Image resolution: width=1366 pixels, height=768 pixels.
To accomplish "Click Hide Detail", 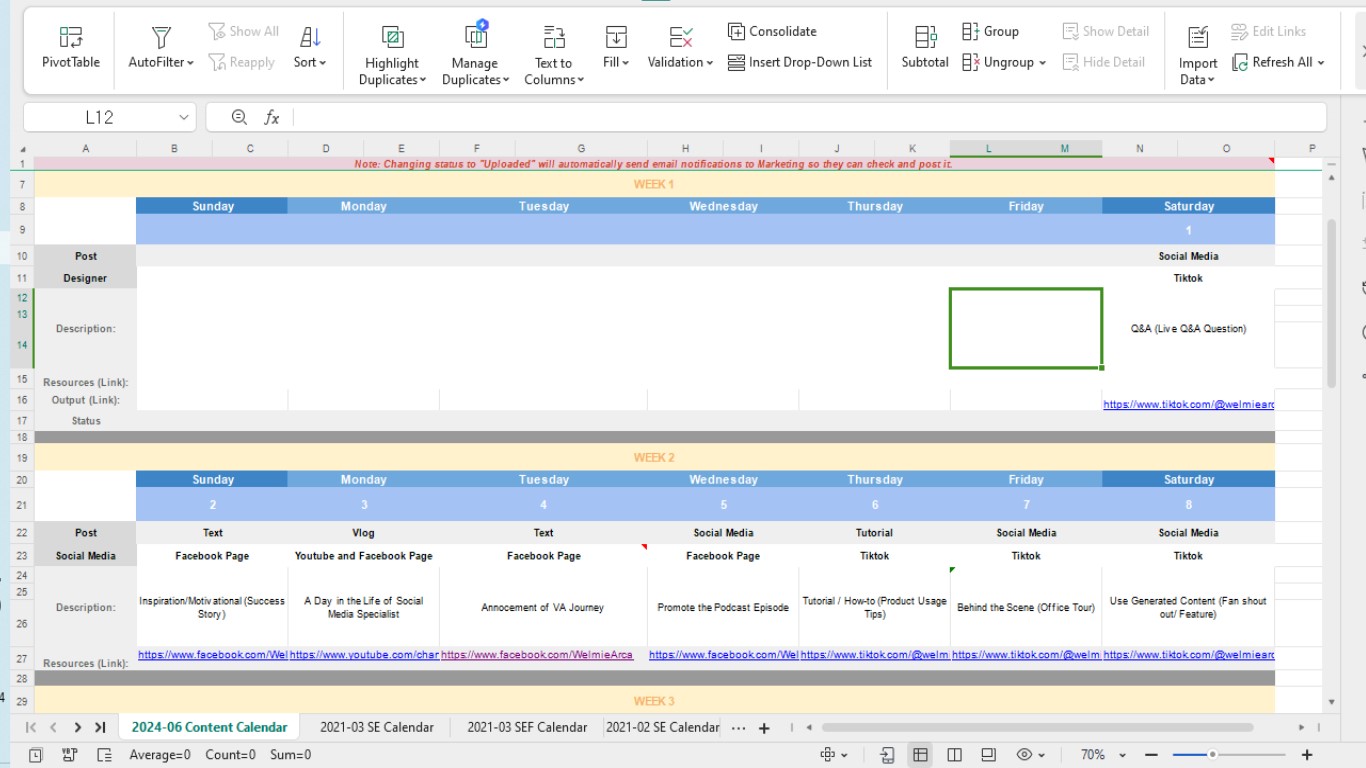I will [1103, 62].
